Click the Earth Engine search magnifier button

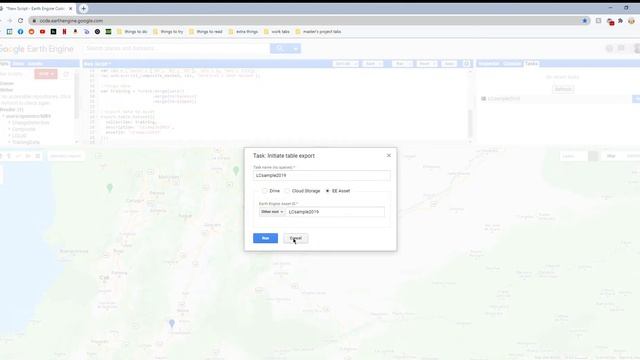click(x=280, y=49)
